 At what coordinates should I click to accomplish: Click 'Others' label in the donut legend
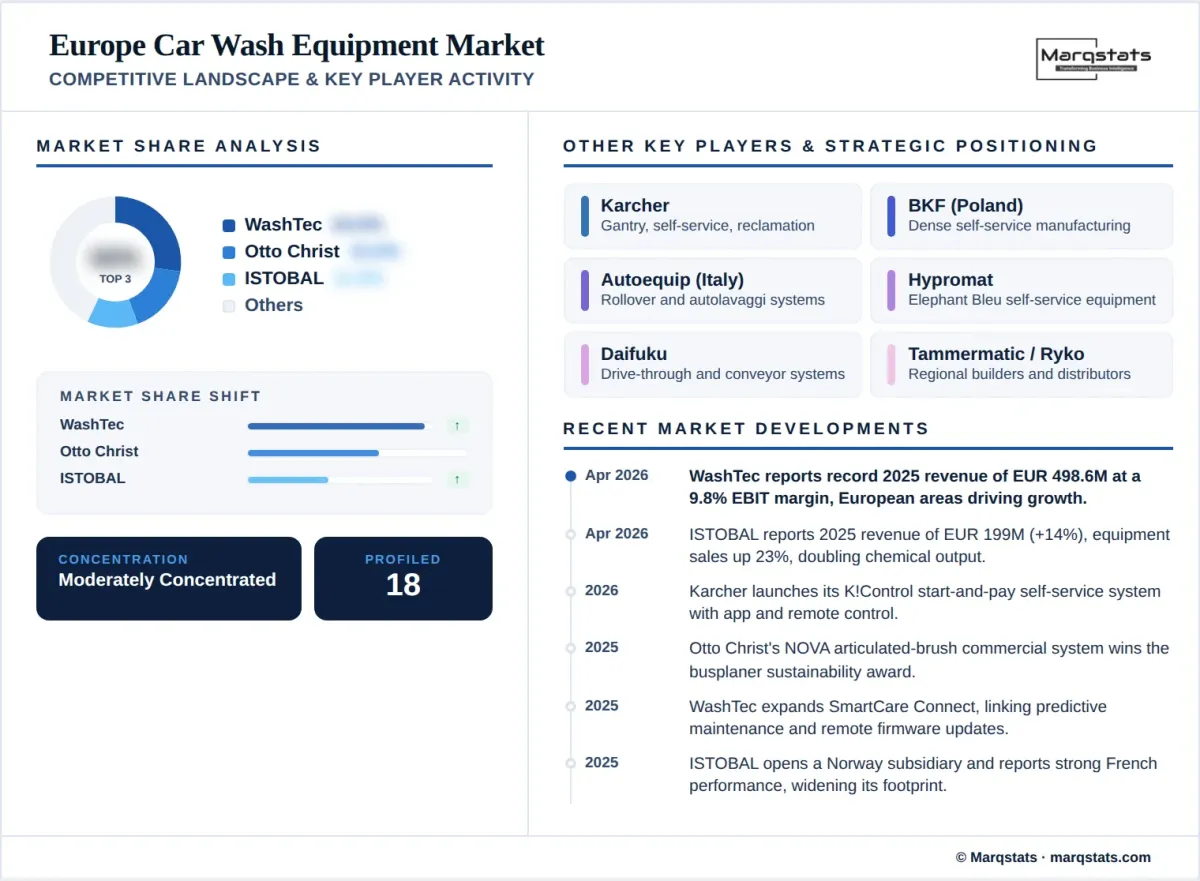[x=274, y=305]
